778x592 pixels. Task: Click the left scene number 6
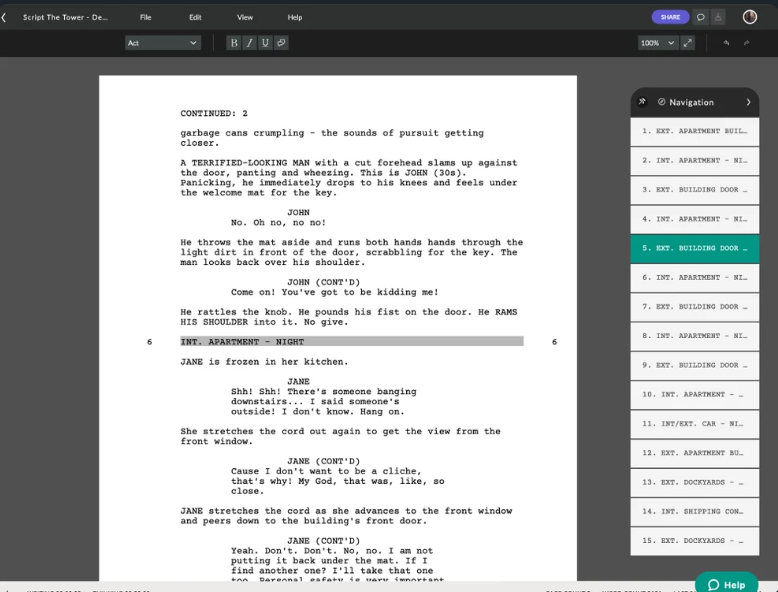point(149,342)
